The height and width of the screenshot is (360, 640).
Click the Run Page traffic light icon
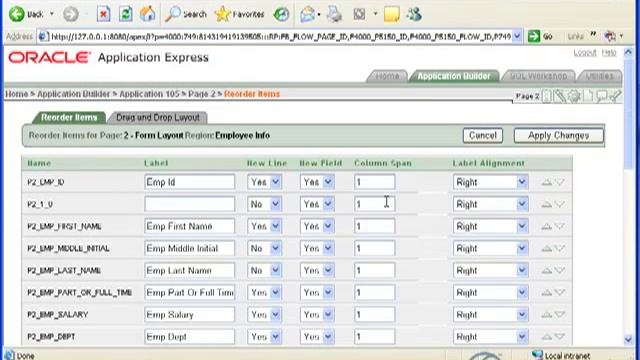[x=547, y=96]
